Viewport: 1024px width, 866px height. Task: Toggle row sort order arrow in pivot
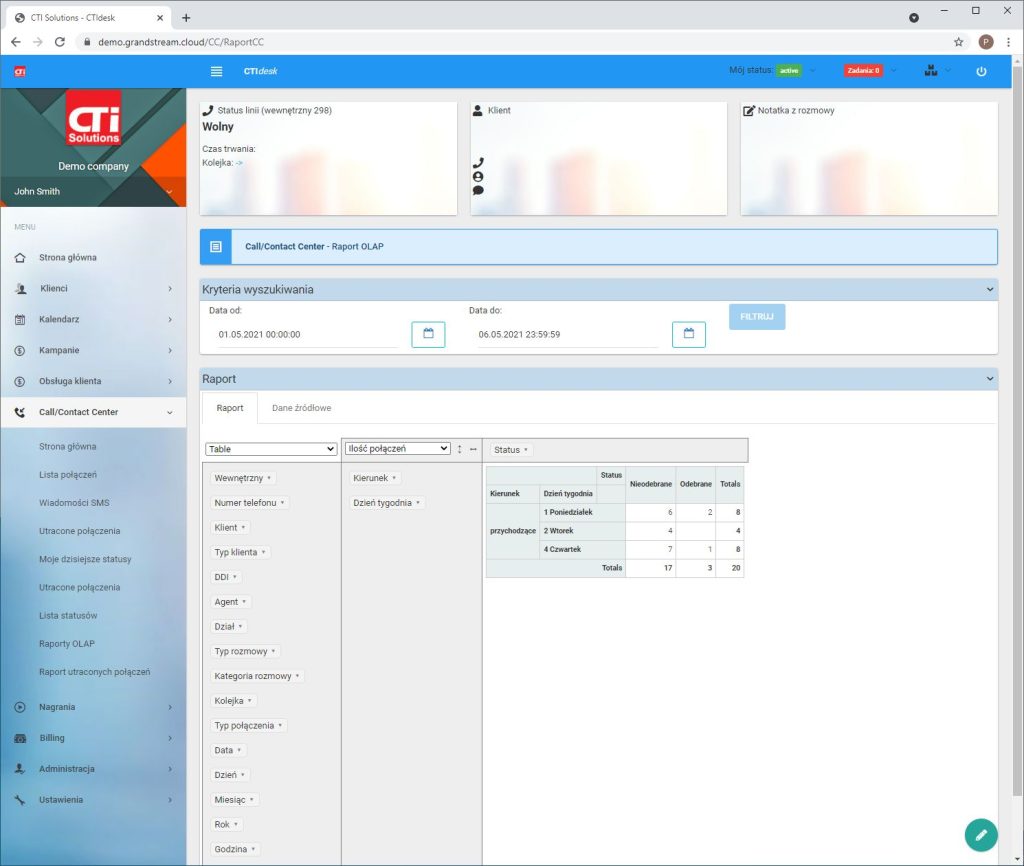pyautogui.click(x=460, y=449)
